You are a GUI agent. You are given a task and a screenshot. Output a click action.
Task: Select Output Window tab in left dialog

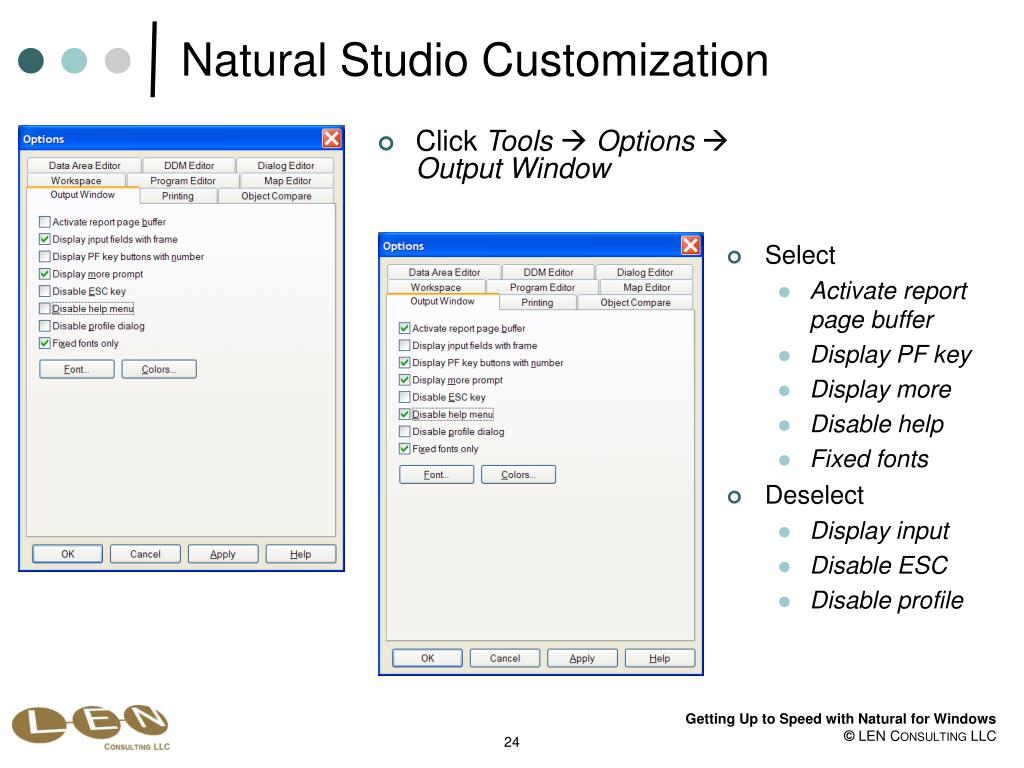tap(82, 195)
